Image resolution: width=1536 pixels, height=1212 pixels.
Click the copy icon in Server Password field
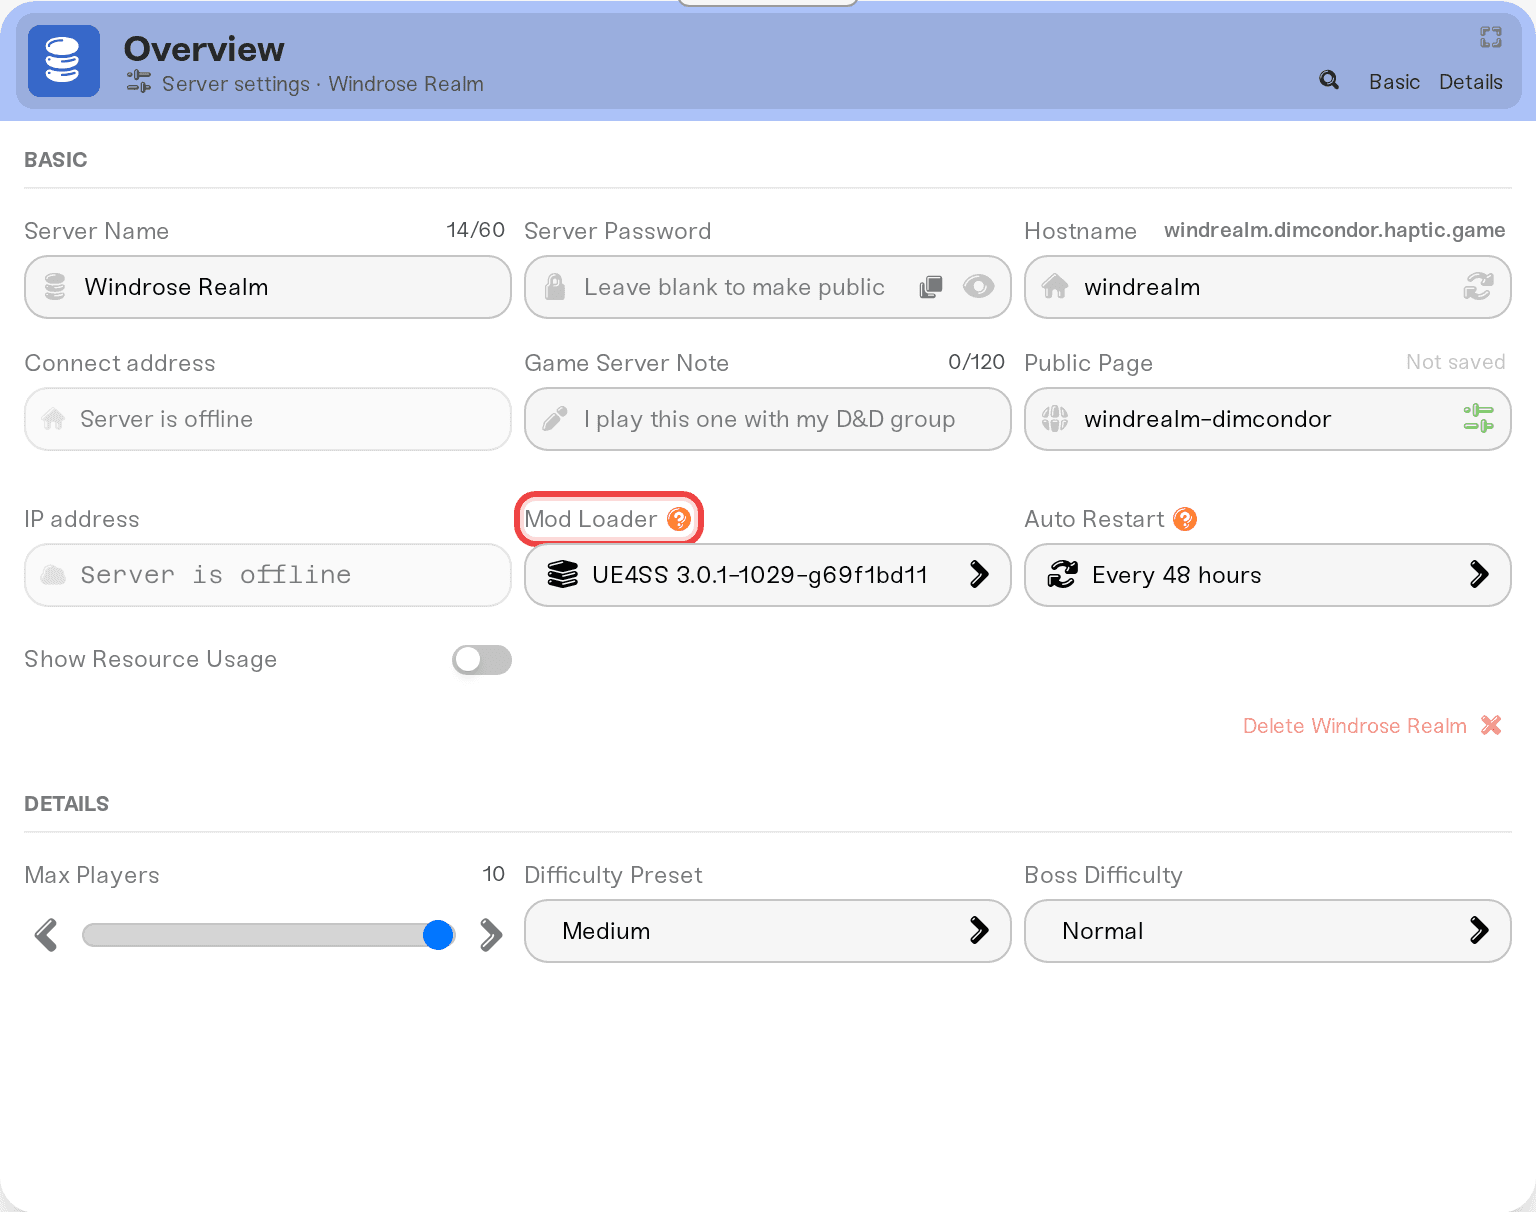click(931, 287)
